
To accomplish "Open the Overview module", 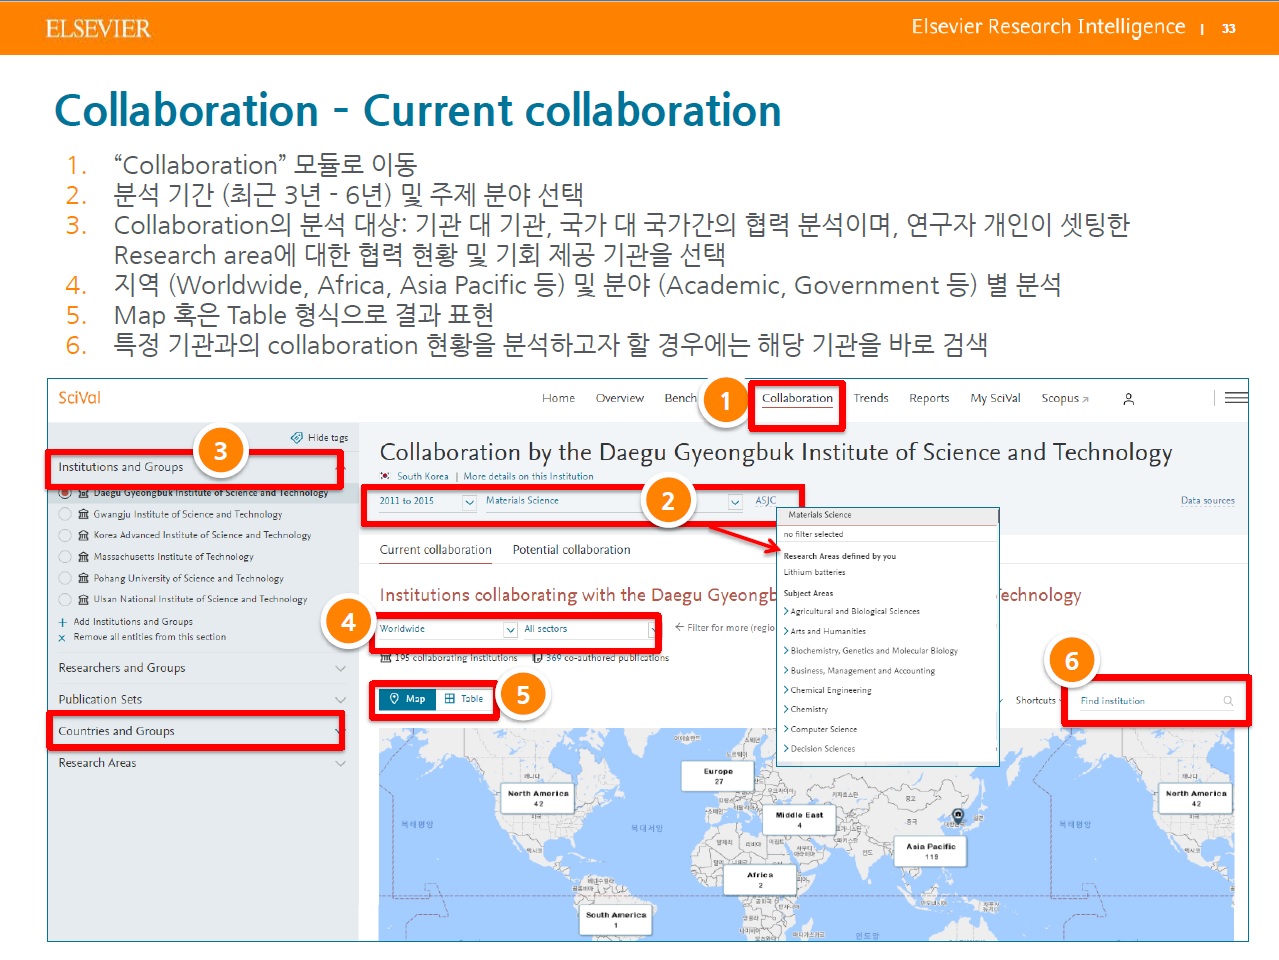I will 620,398.
